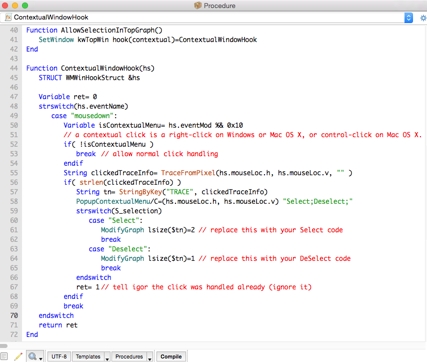Select the pencil write-mode icon

(18, 356)
